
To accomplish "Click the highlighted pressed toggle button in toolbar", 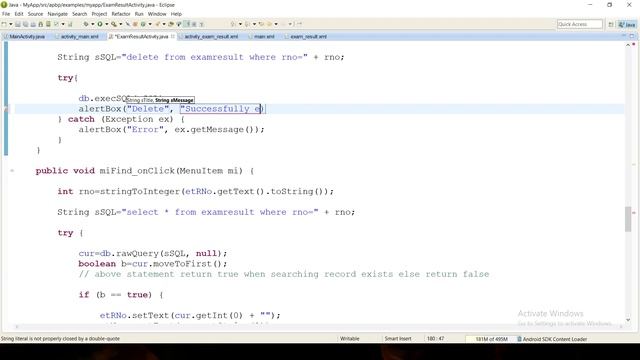I will pos(188,24).
